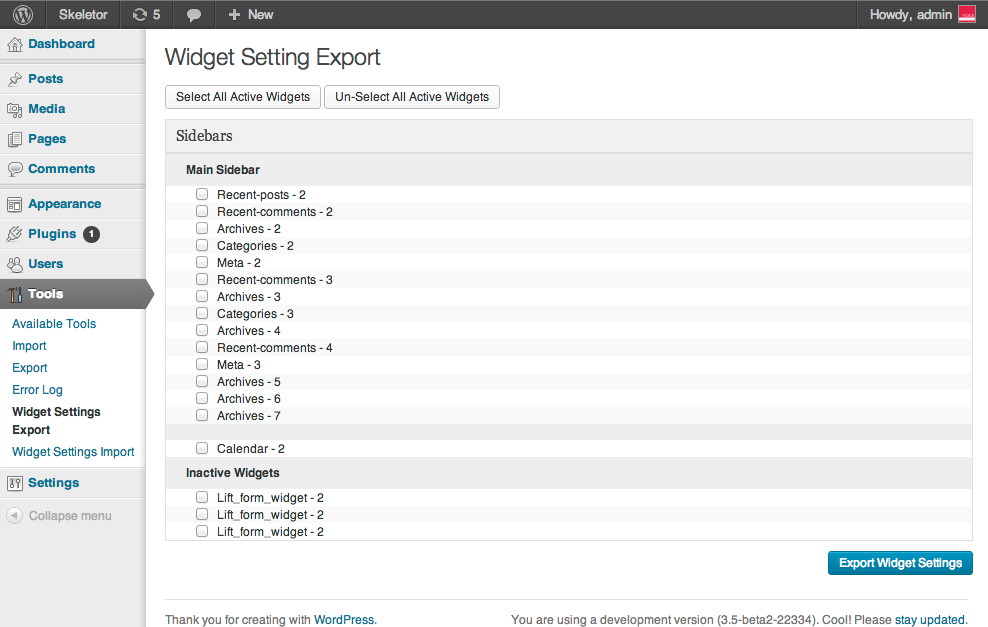Click the Media icon in sidebar

14,109
